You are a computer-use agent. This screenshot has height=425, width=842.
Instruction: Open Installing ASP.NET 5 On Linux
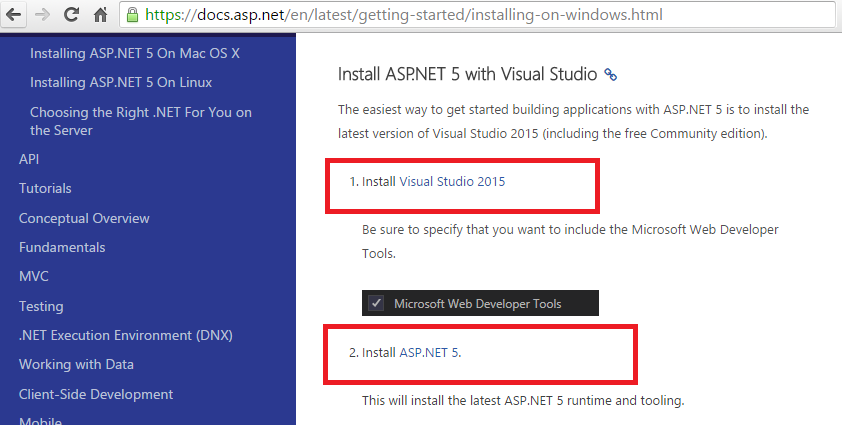[121, 82]
